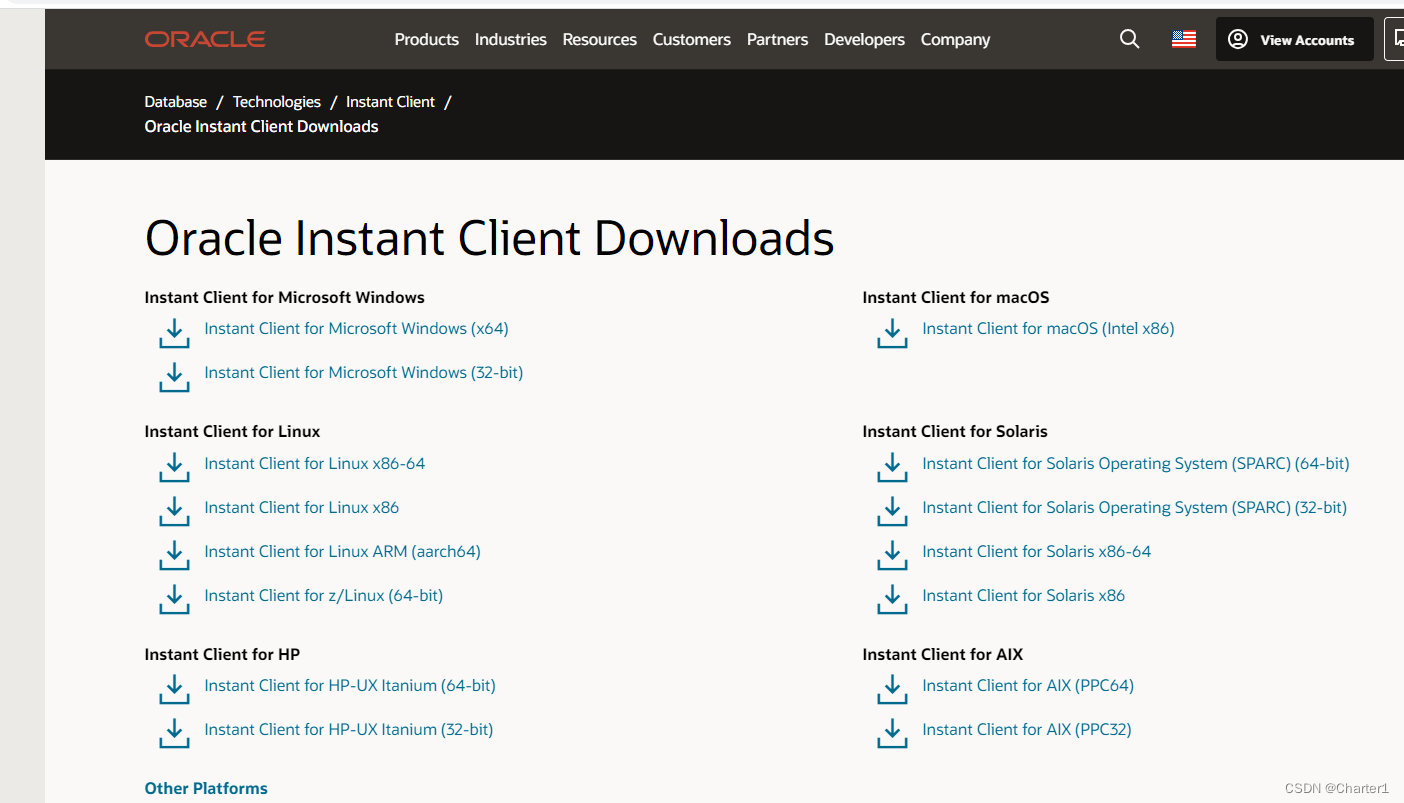The width and height of the screenshot is (1404, 803).
Task: Click the download icon for macOS (Intel x86)
Action: pyautogui.click(x=892, y=333)
